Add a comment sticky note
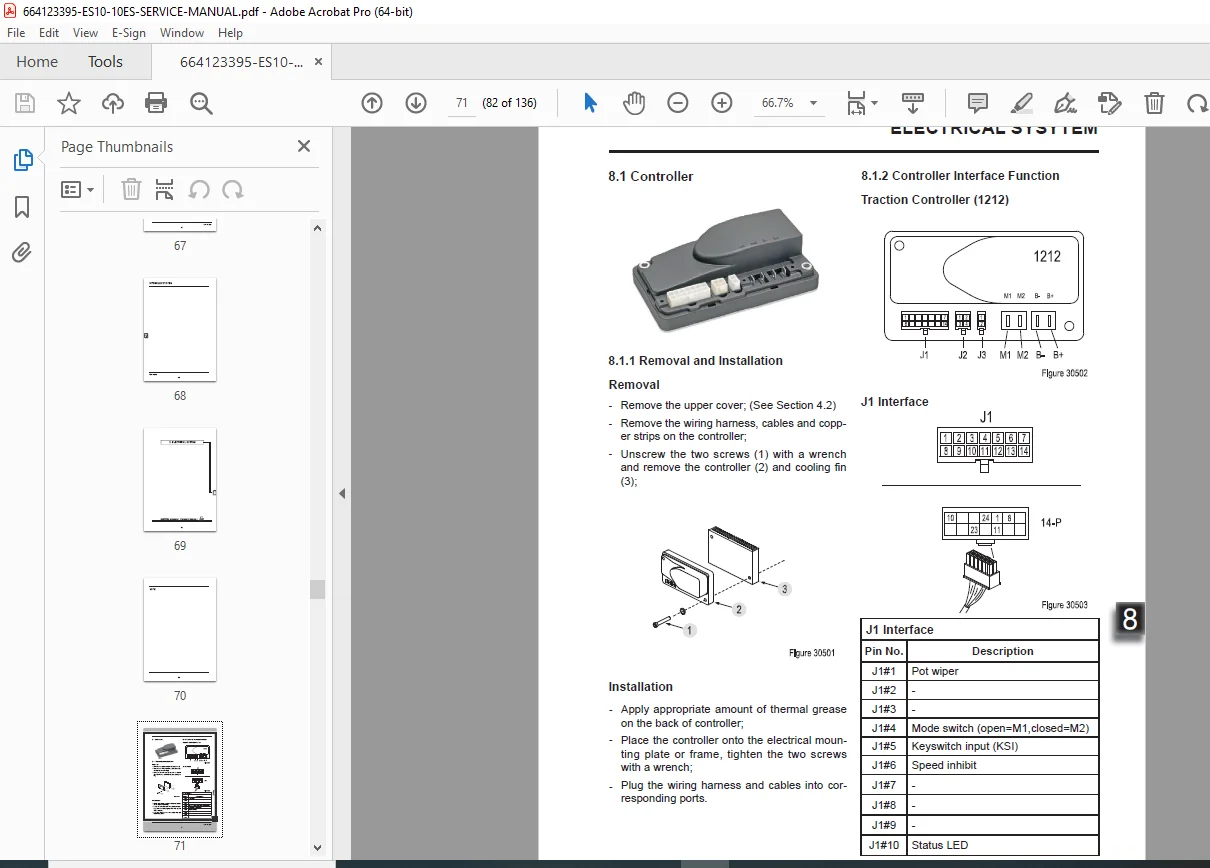 point(978,102)
